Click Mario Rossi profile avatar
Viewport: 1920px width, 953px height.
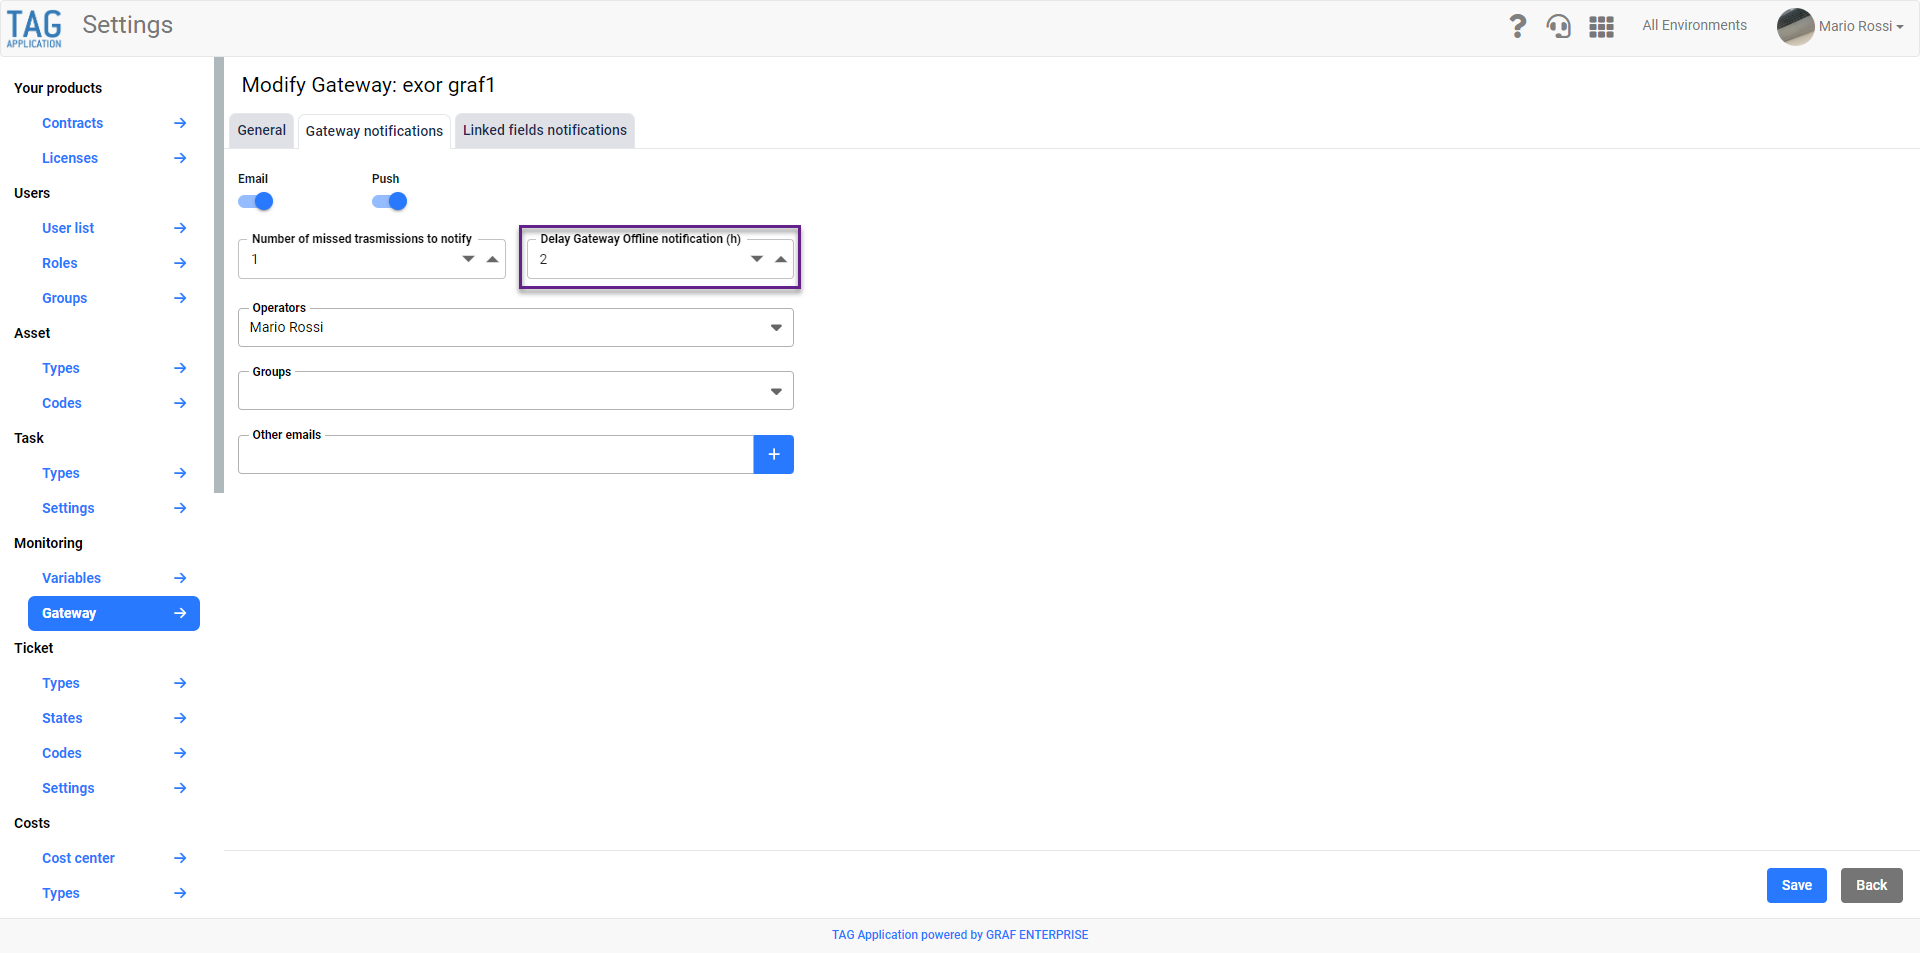tap(1795, 27)
